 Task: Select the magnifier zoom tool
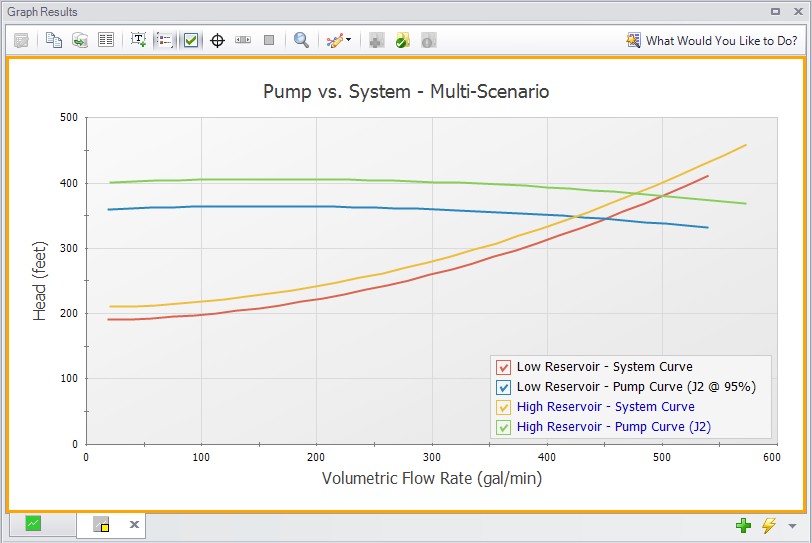tap(301, 40)
